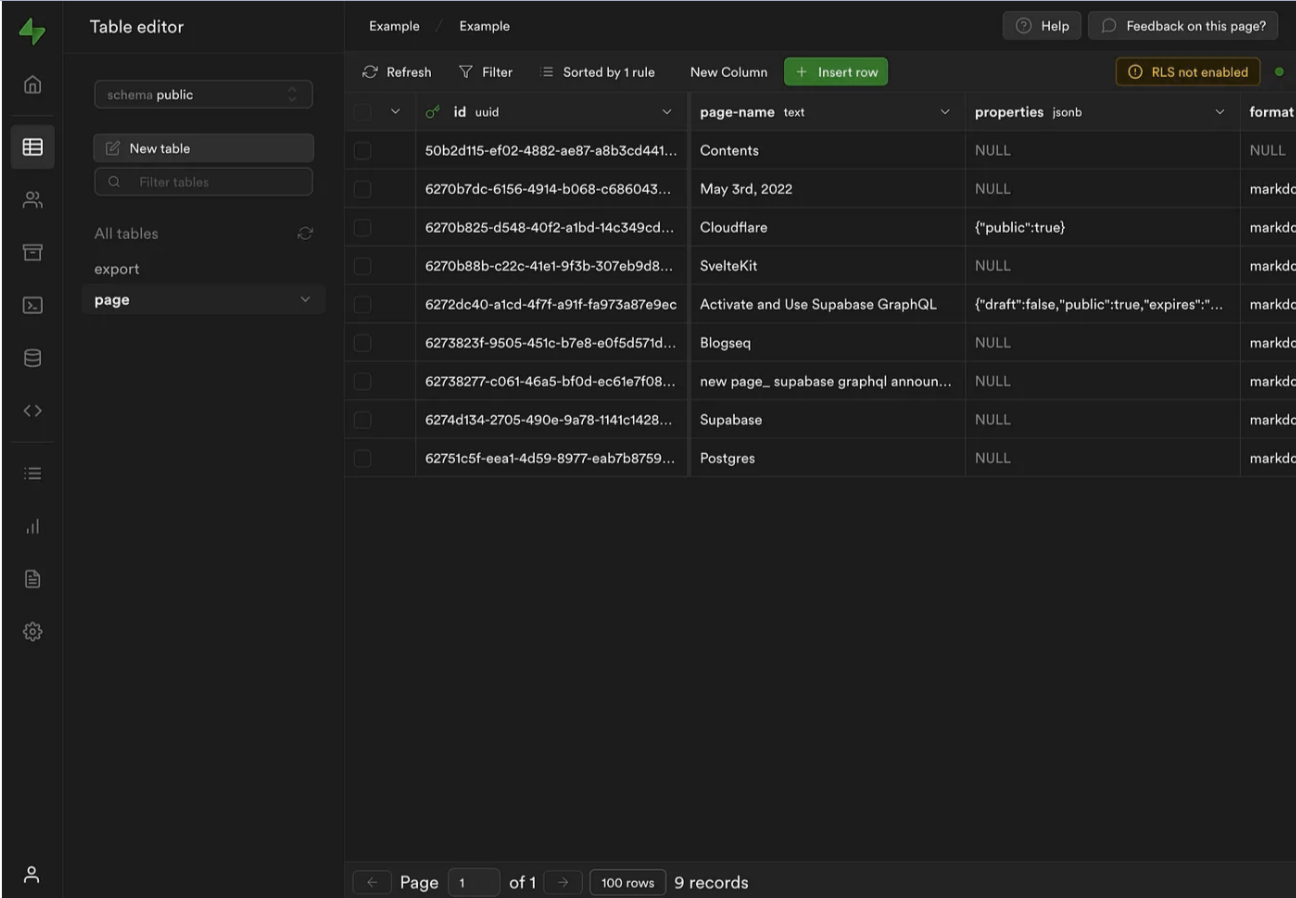Click Refresh in the toolbar
This screenshot has width=1296, height=898.
pyautogui.click(x=397, y=72)
